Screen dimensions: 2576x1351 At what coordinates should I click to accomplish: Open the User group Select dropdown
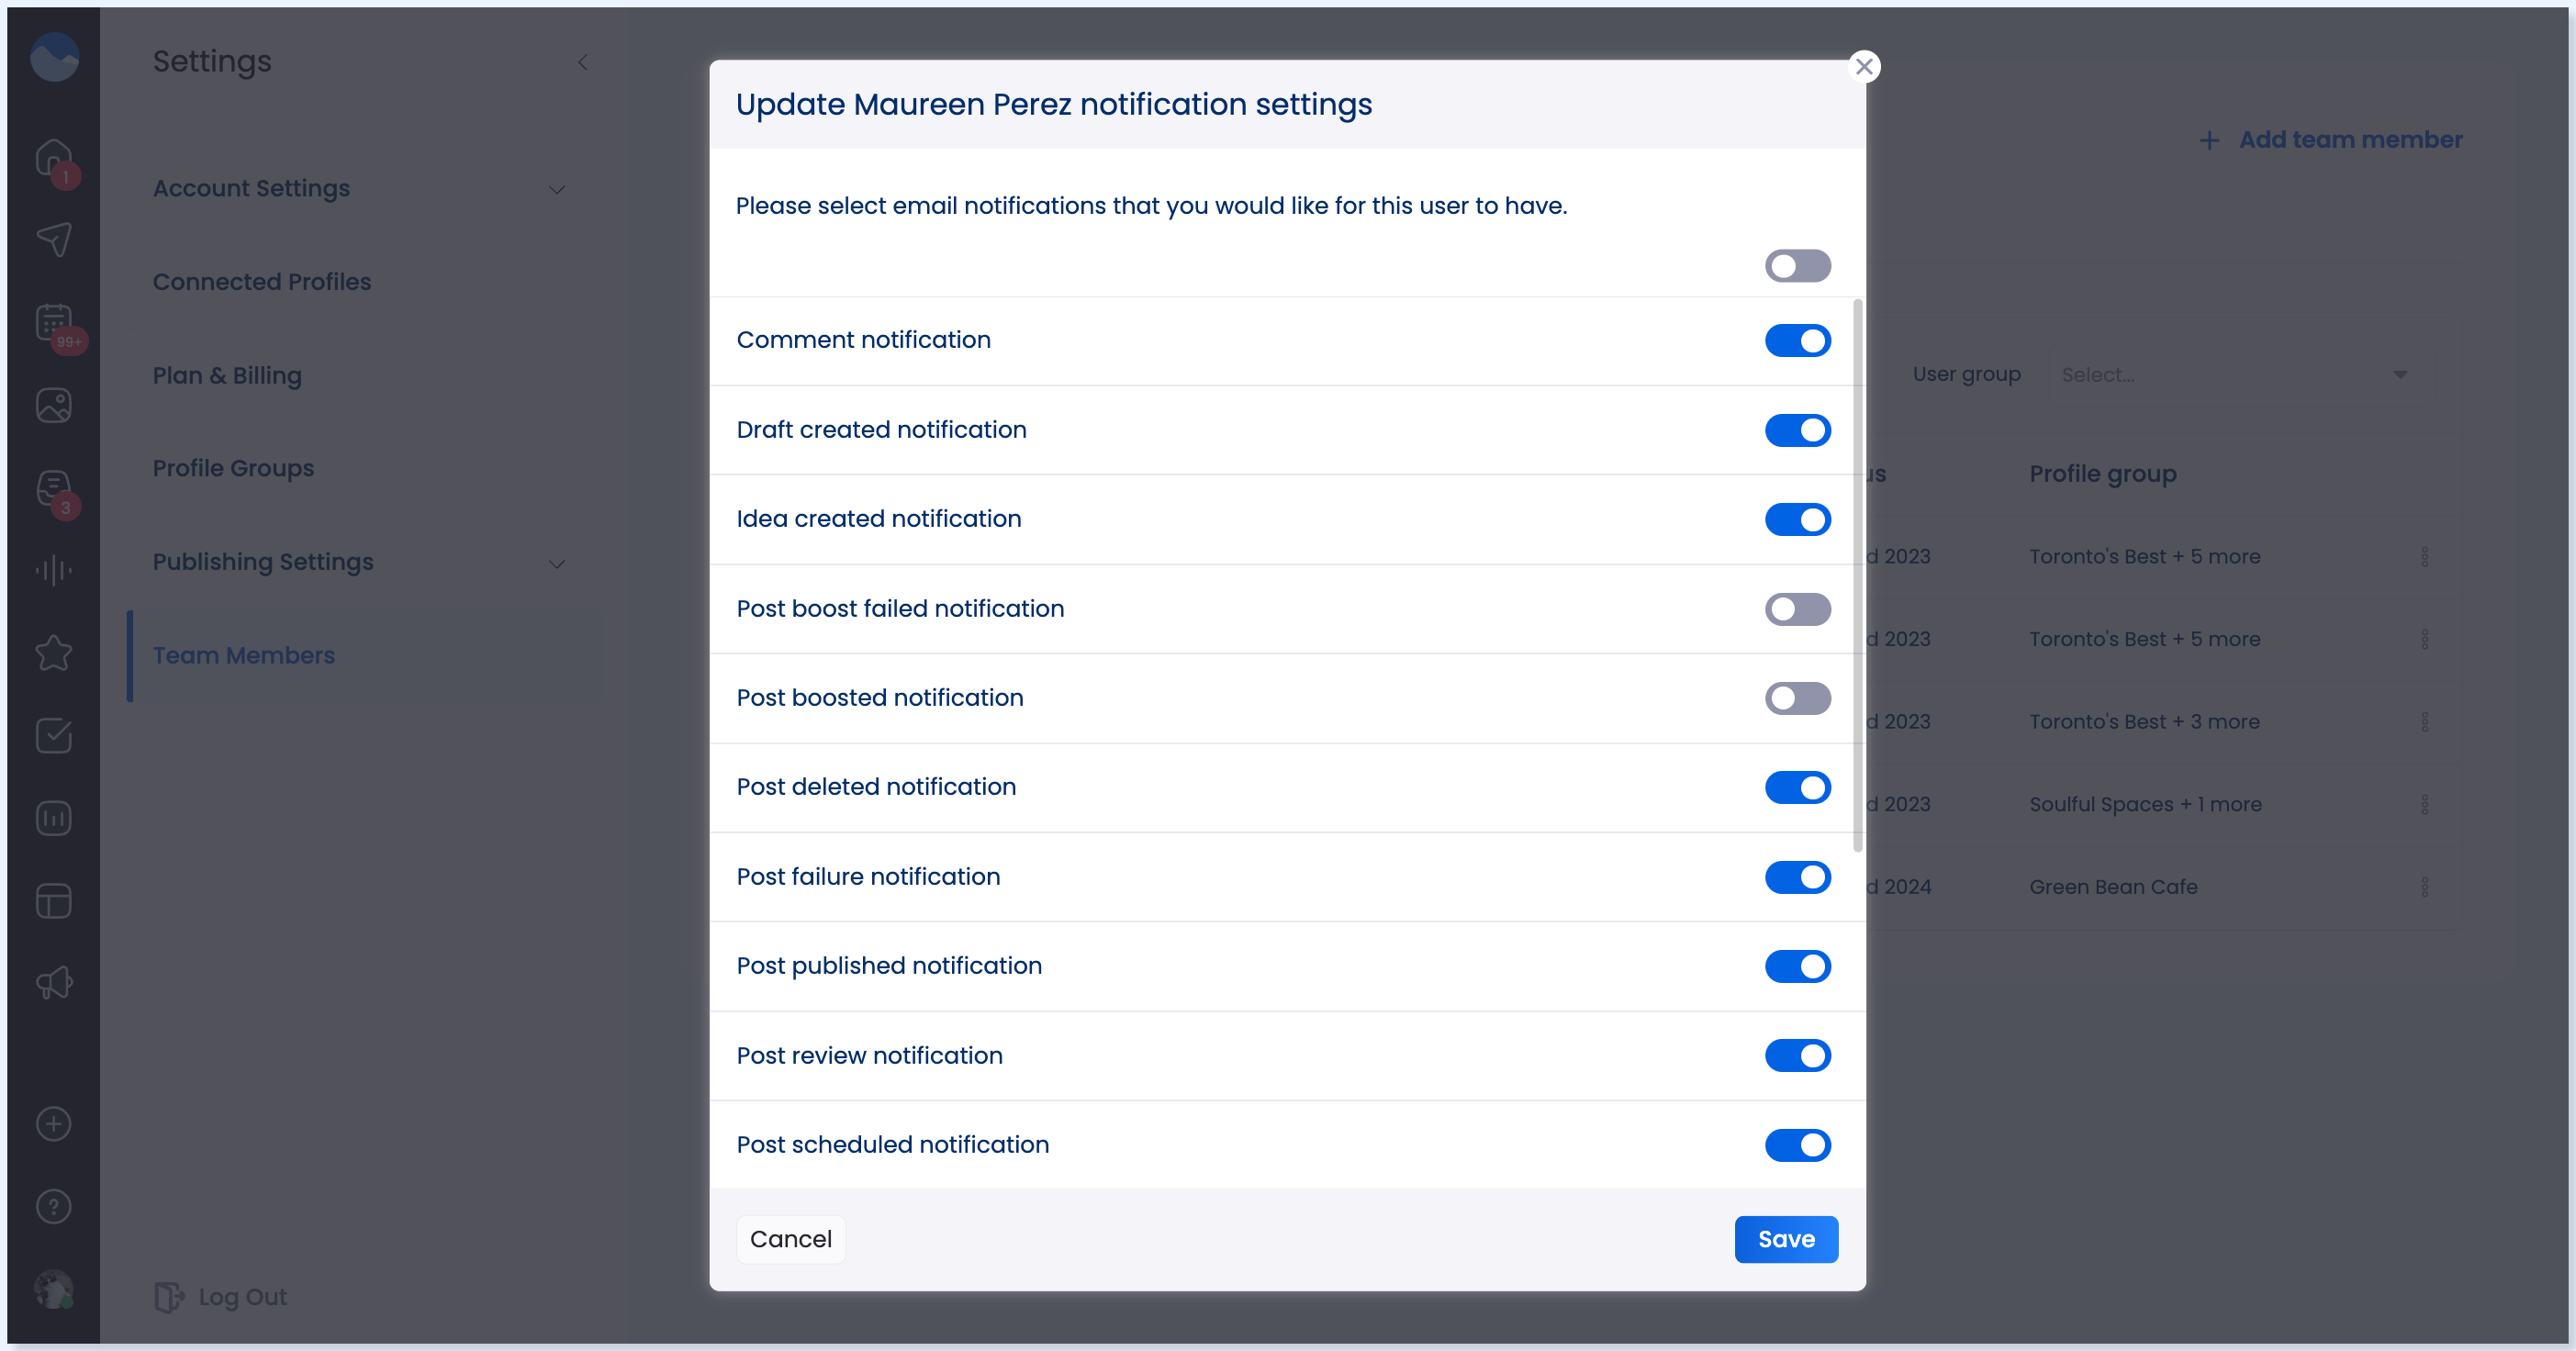tap(2241, 374)
